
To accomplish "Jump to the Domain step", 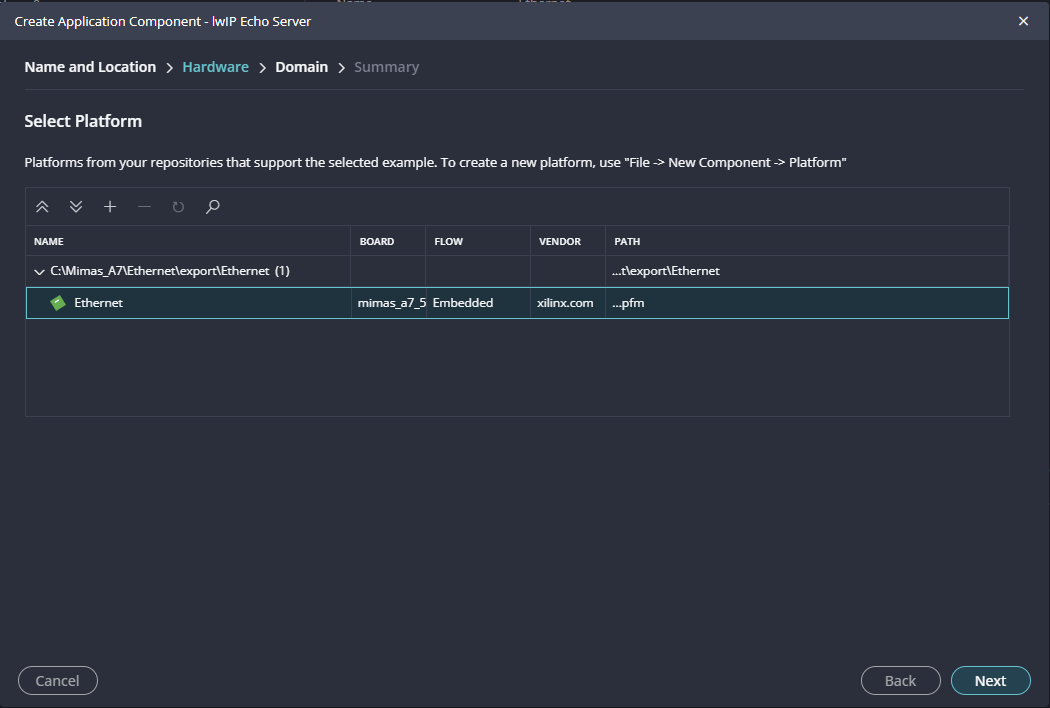I will [x=301, y=67].
